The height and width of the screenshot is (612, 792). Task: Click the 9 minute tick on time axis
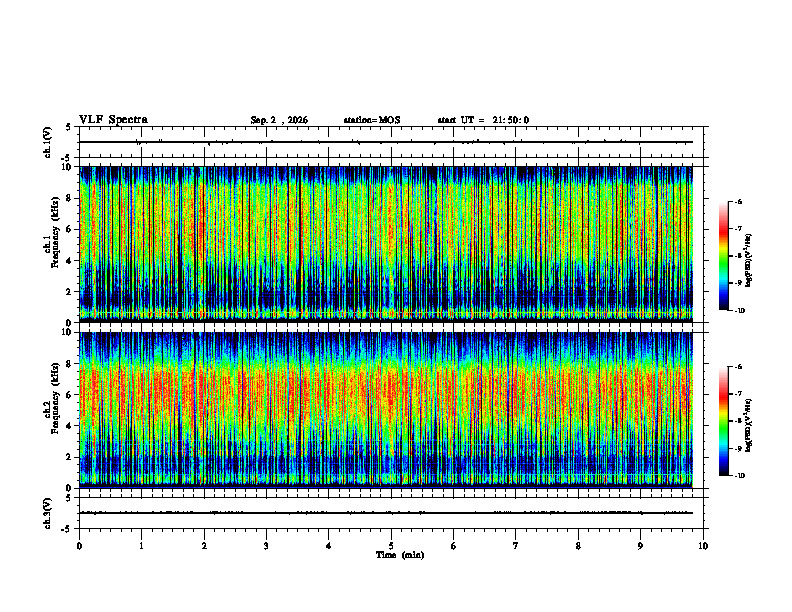pos(640,546)
